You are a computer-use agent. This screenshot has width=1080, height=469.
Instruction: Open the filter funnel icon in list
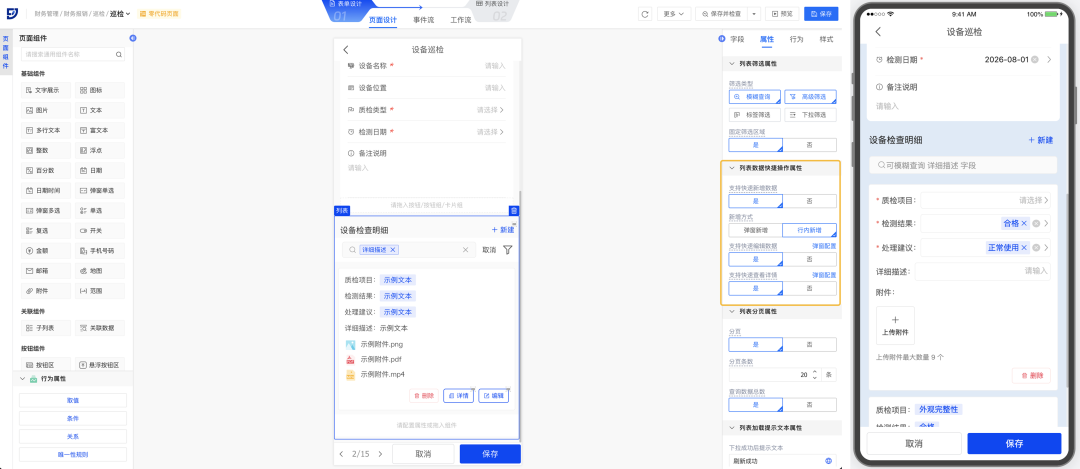[x=508, y=250]
